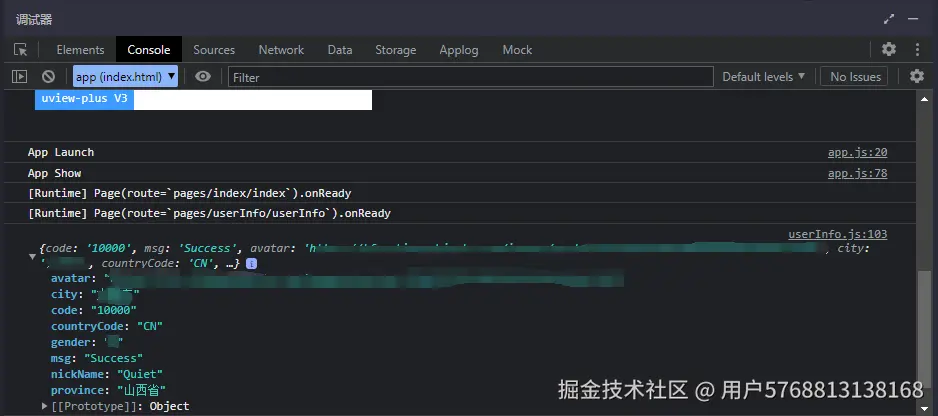
Task: Open console settings gear beside No Issues
Action: (917, 76)
